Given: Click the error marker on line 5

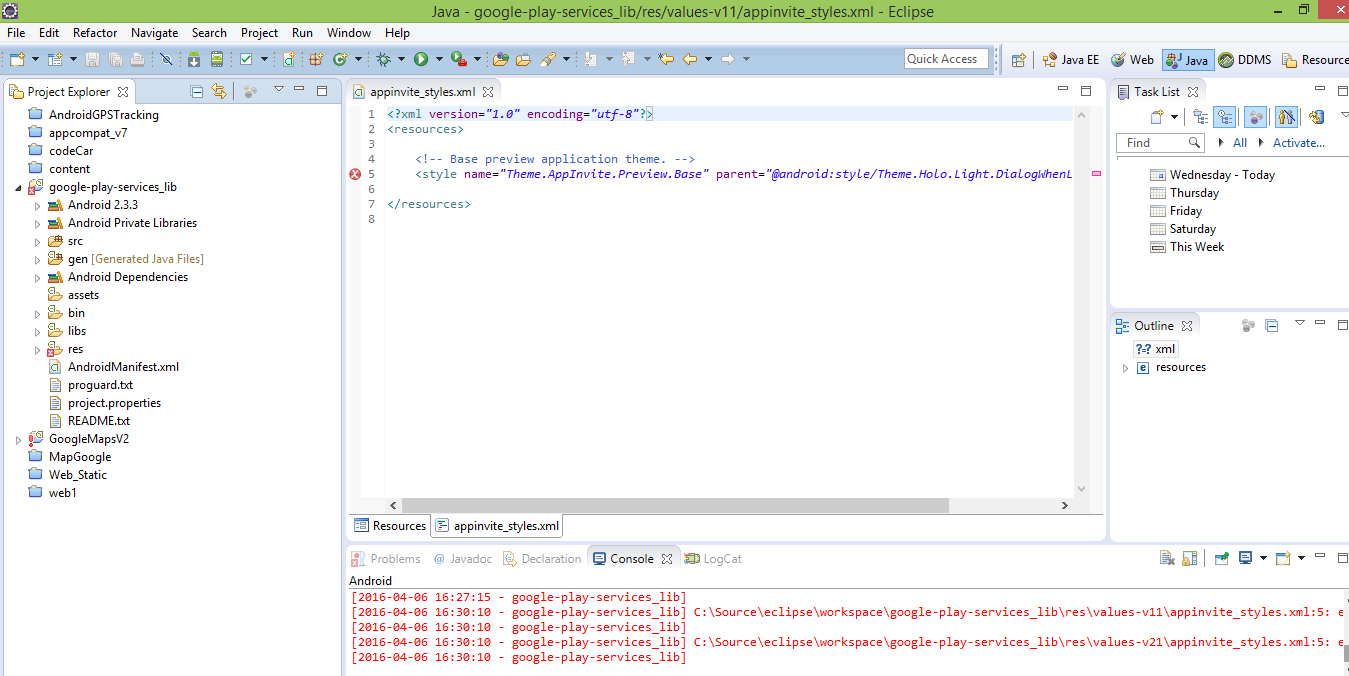Looking at the screenshot, I should (355, 174).
